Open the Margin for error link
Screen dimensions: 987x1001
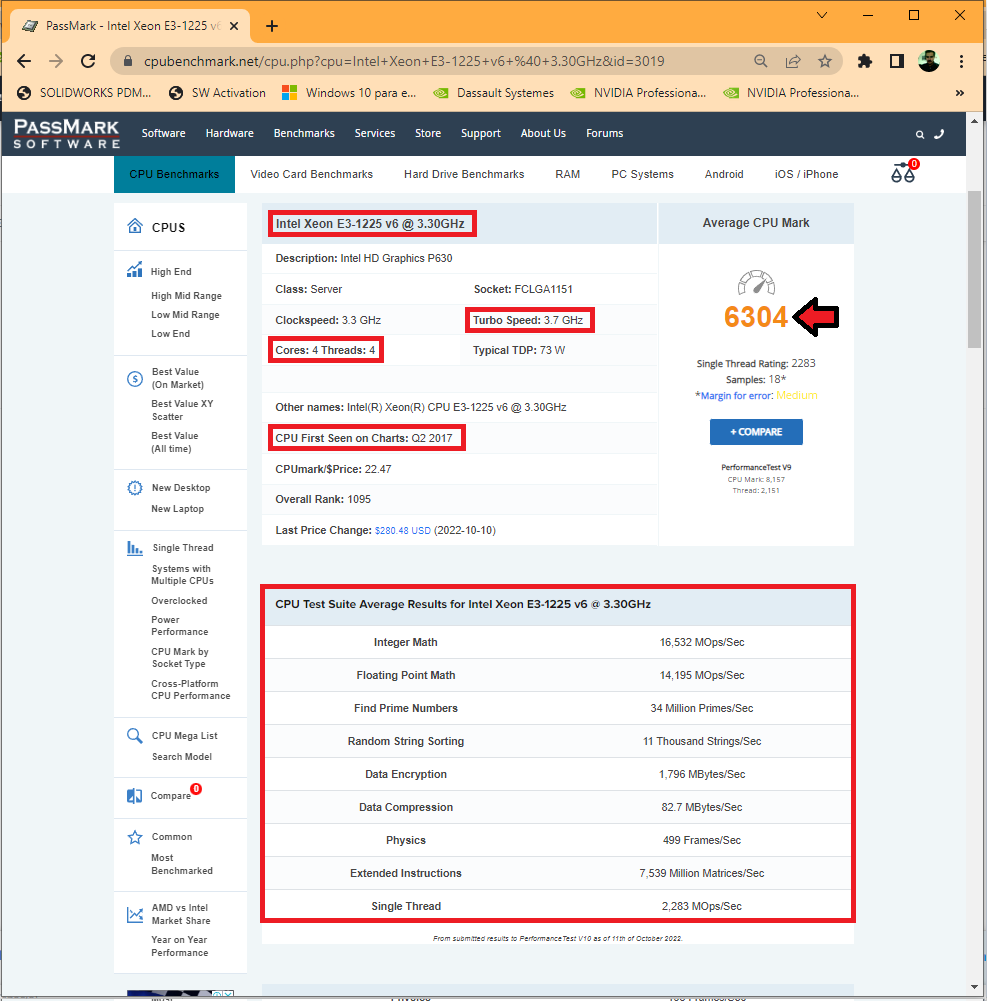click(x=736, y=396)
